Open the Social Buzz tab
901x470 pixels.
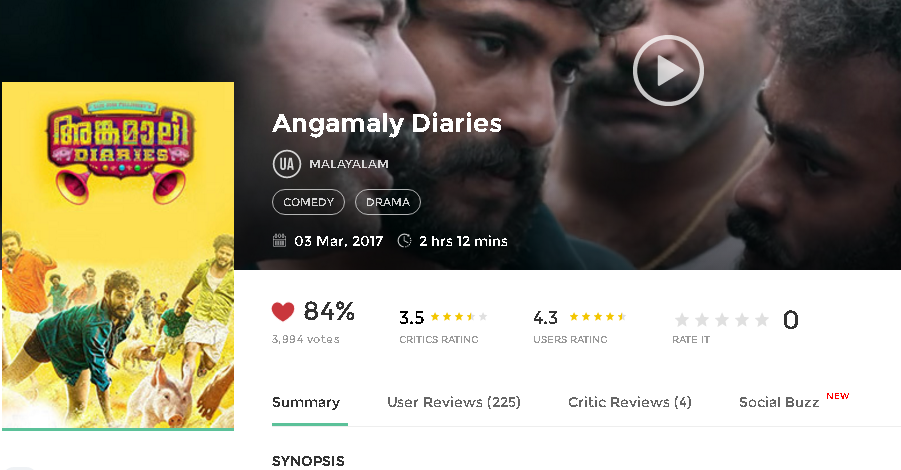click(779, 402)
